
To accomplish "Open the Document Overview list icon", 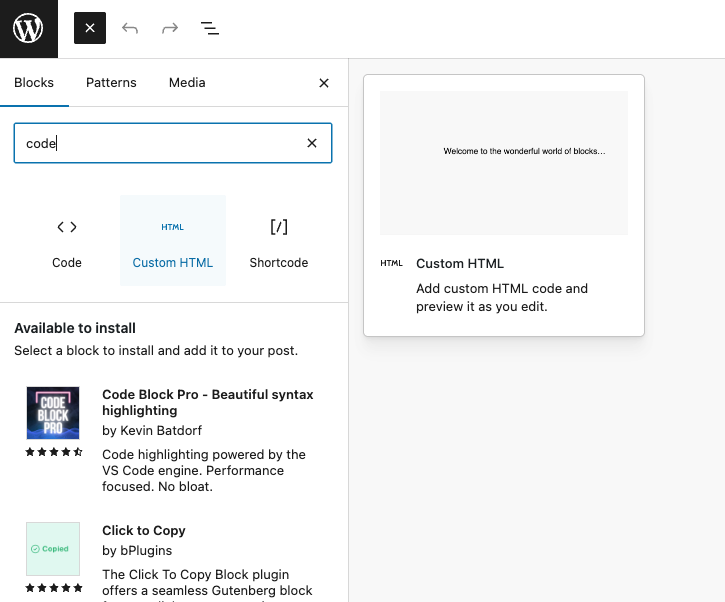I will [x=210, y=28].
